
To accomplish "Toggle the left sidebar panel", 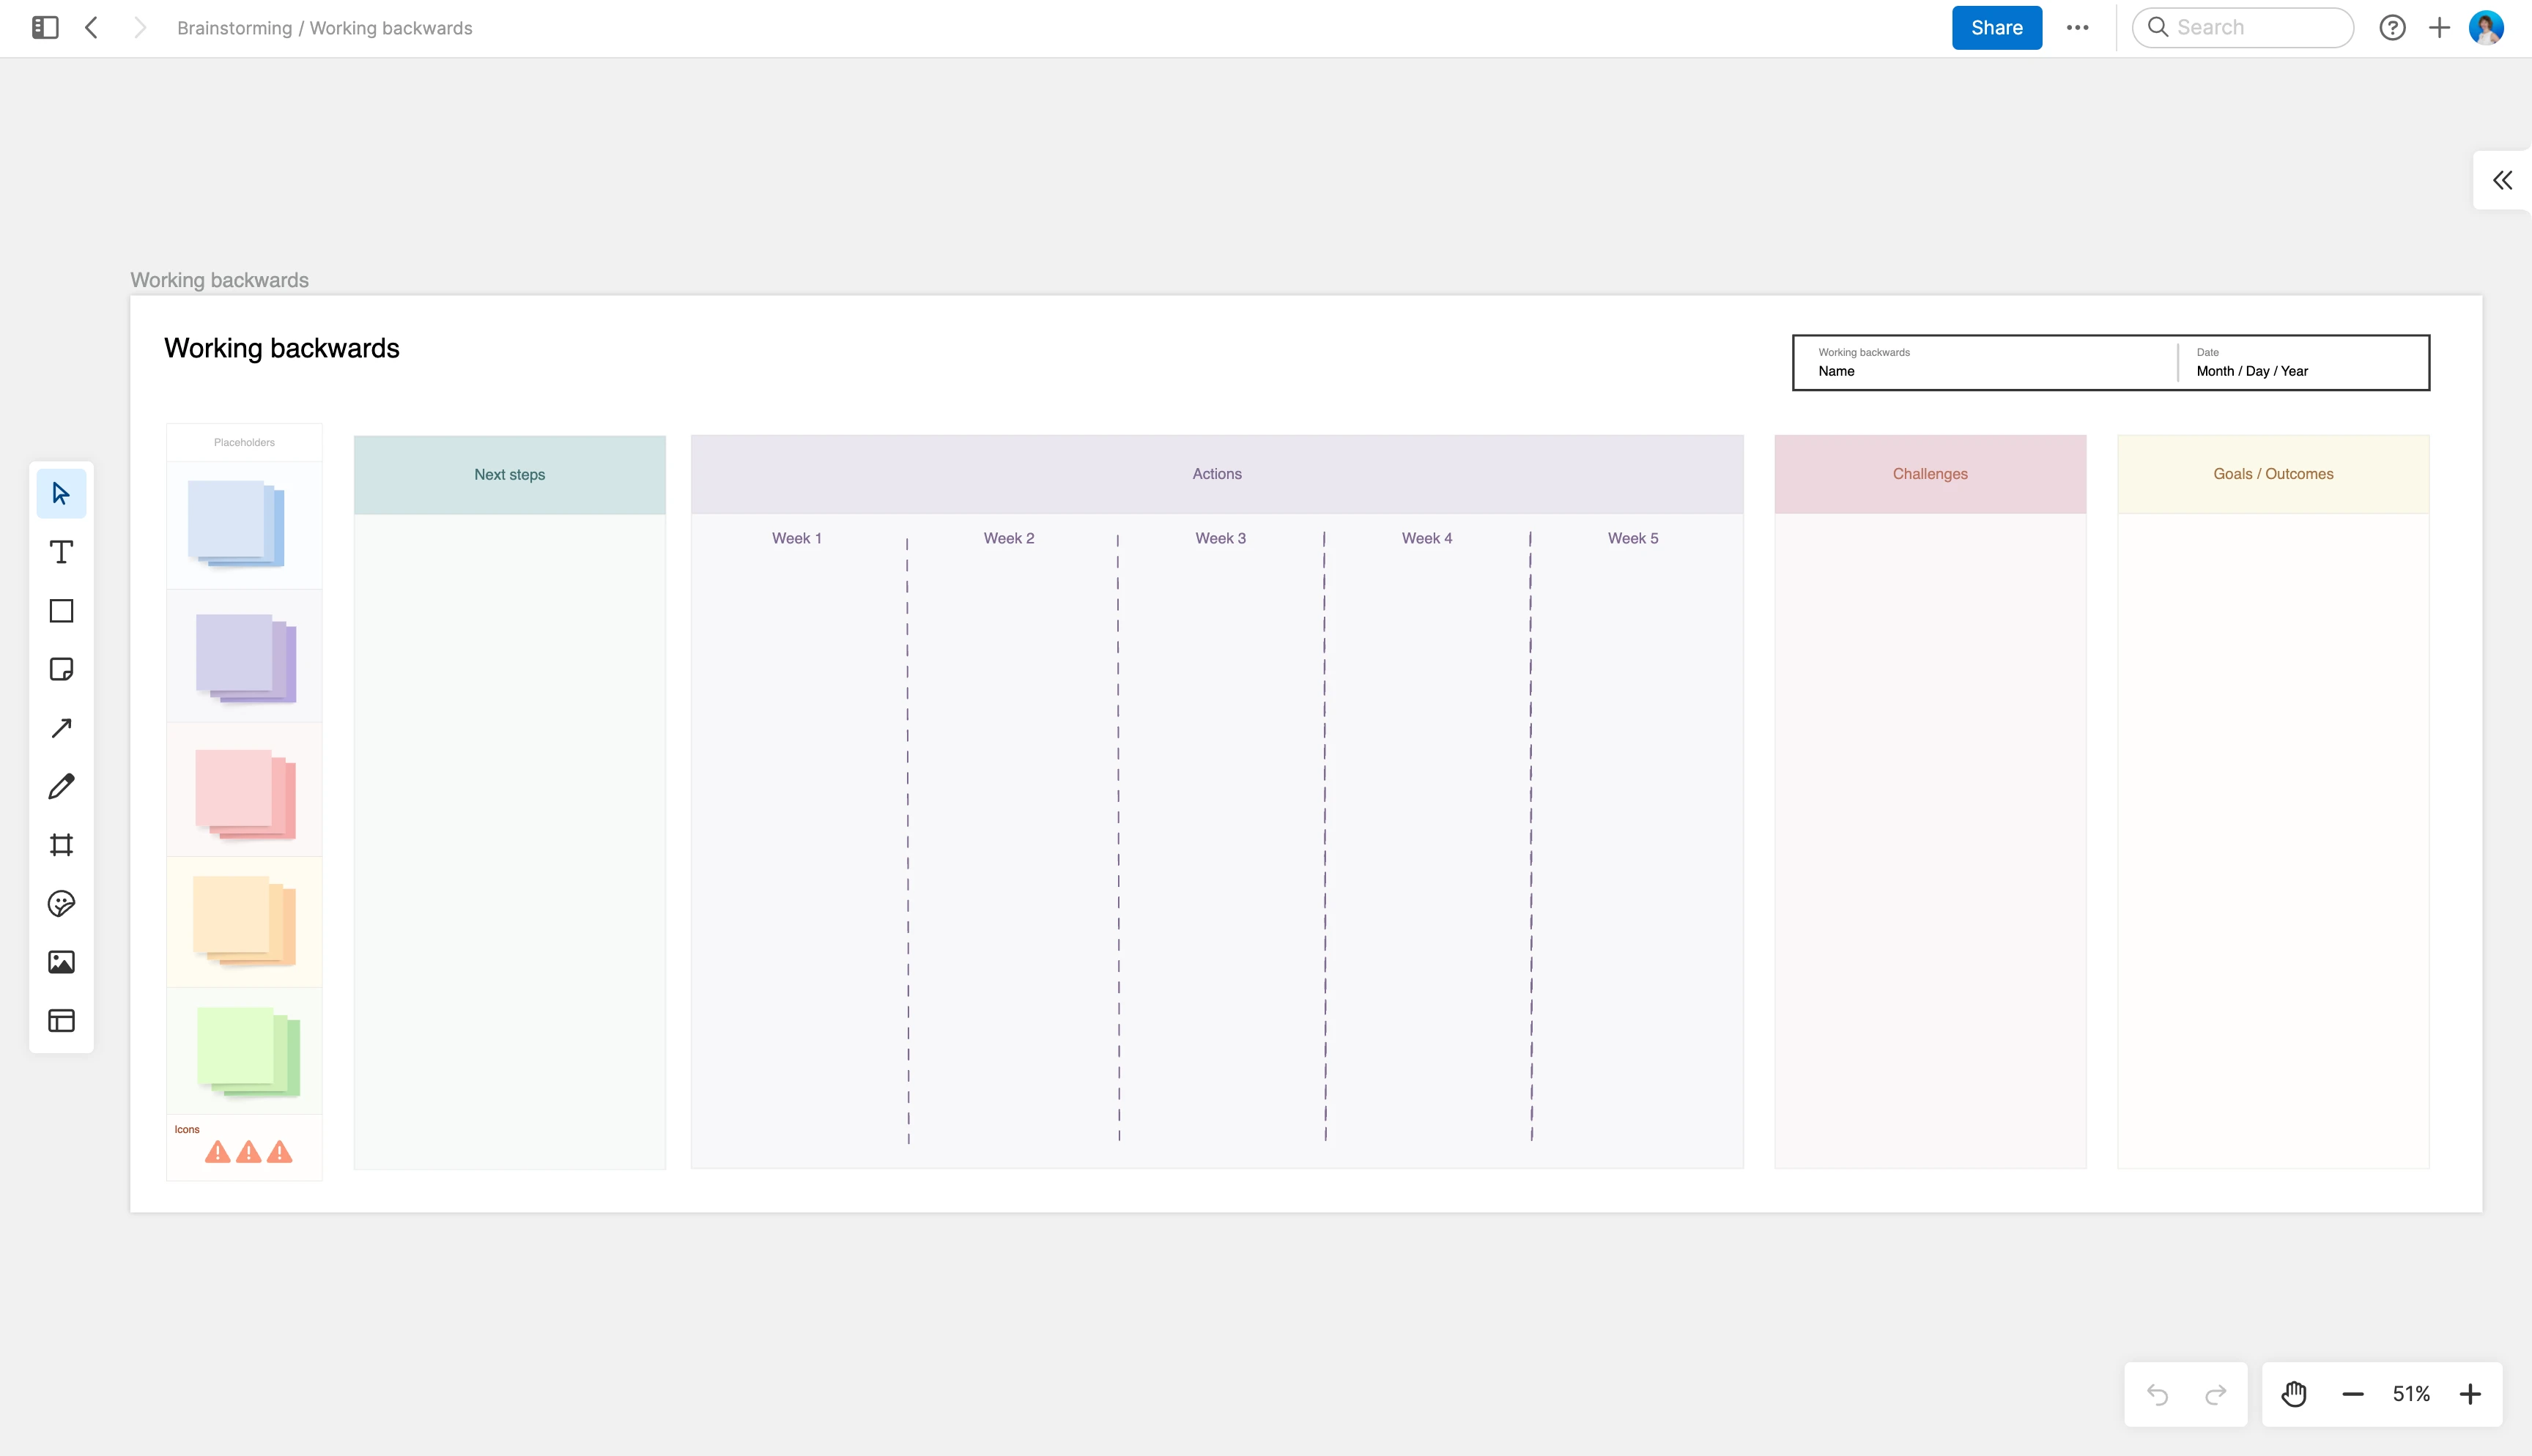I will (45, 28).
